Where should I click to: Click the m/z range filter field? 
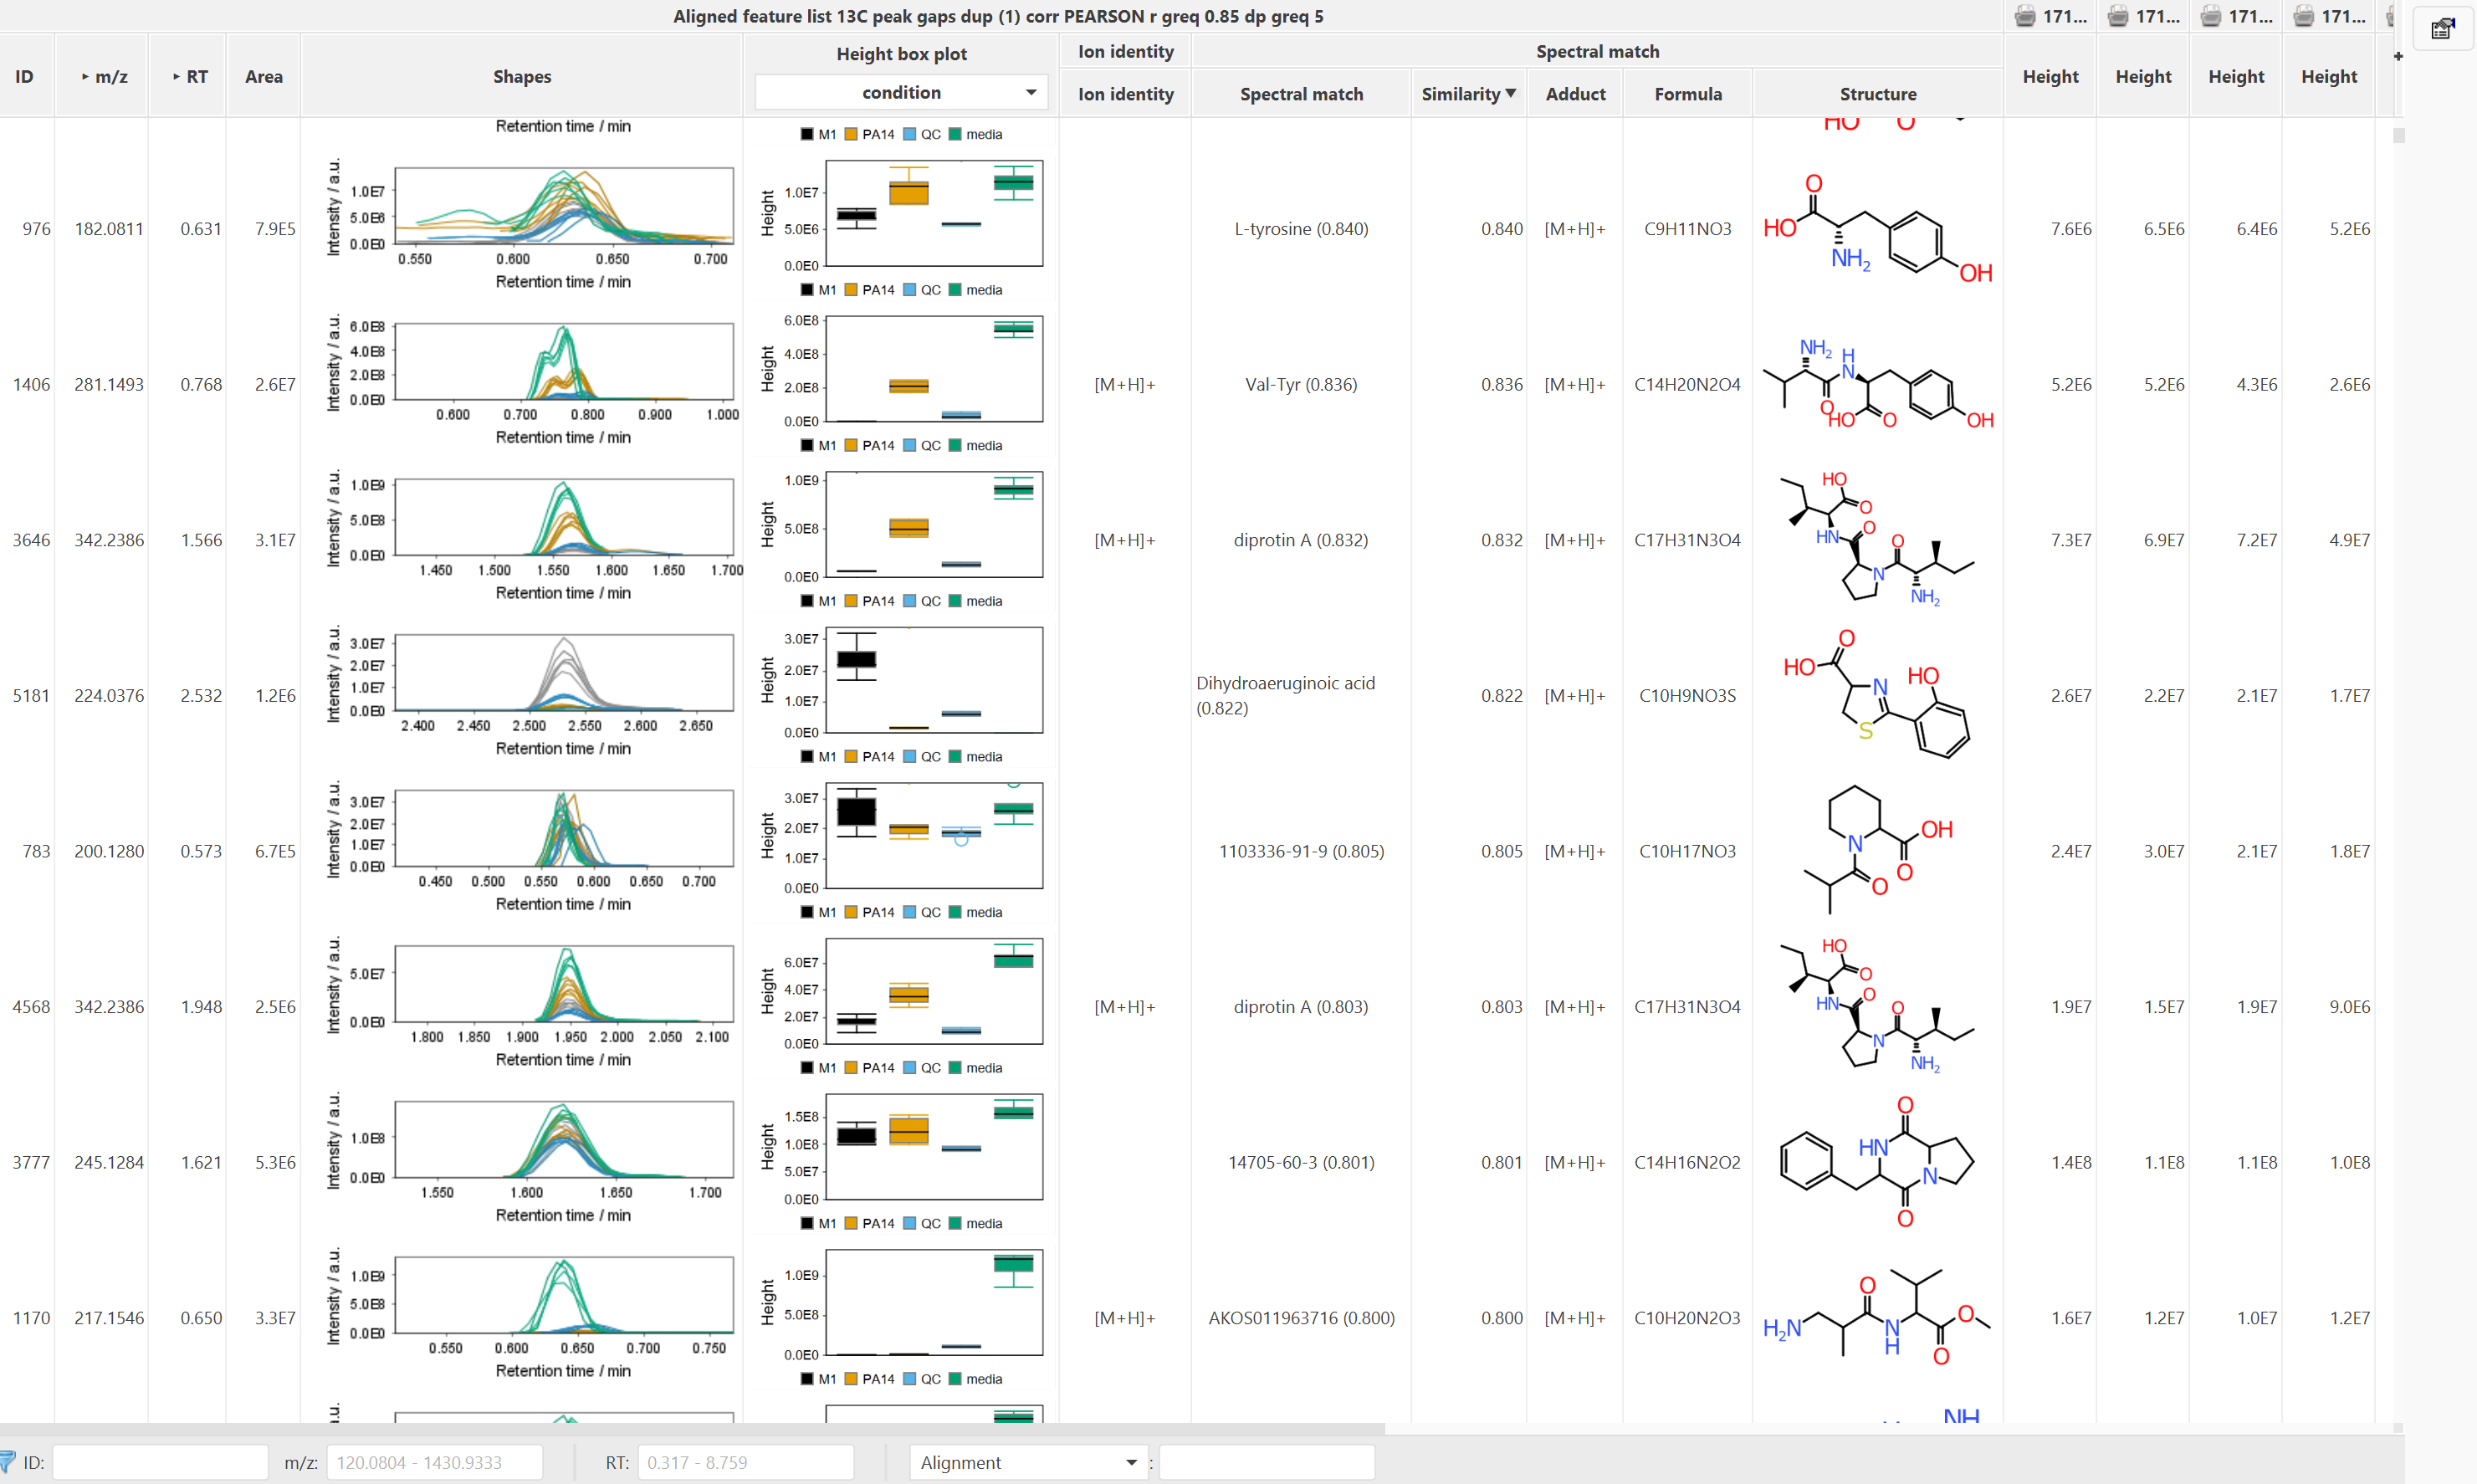click(x=434, y=1462)
